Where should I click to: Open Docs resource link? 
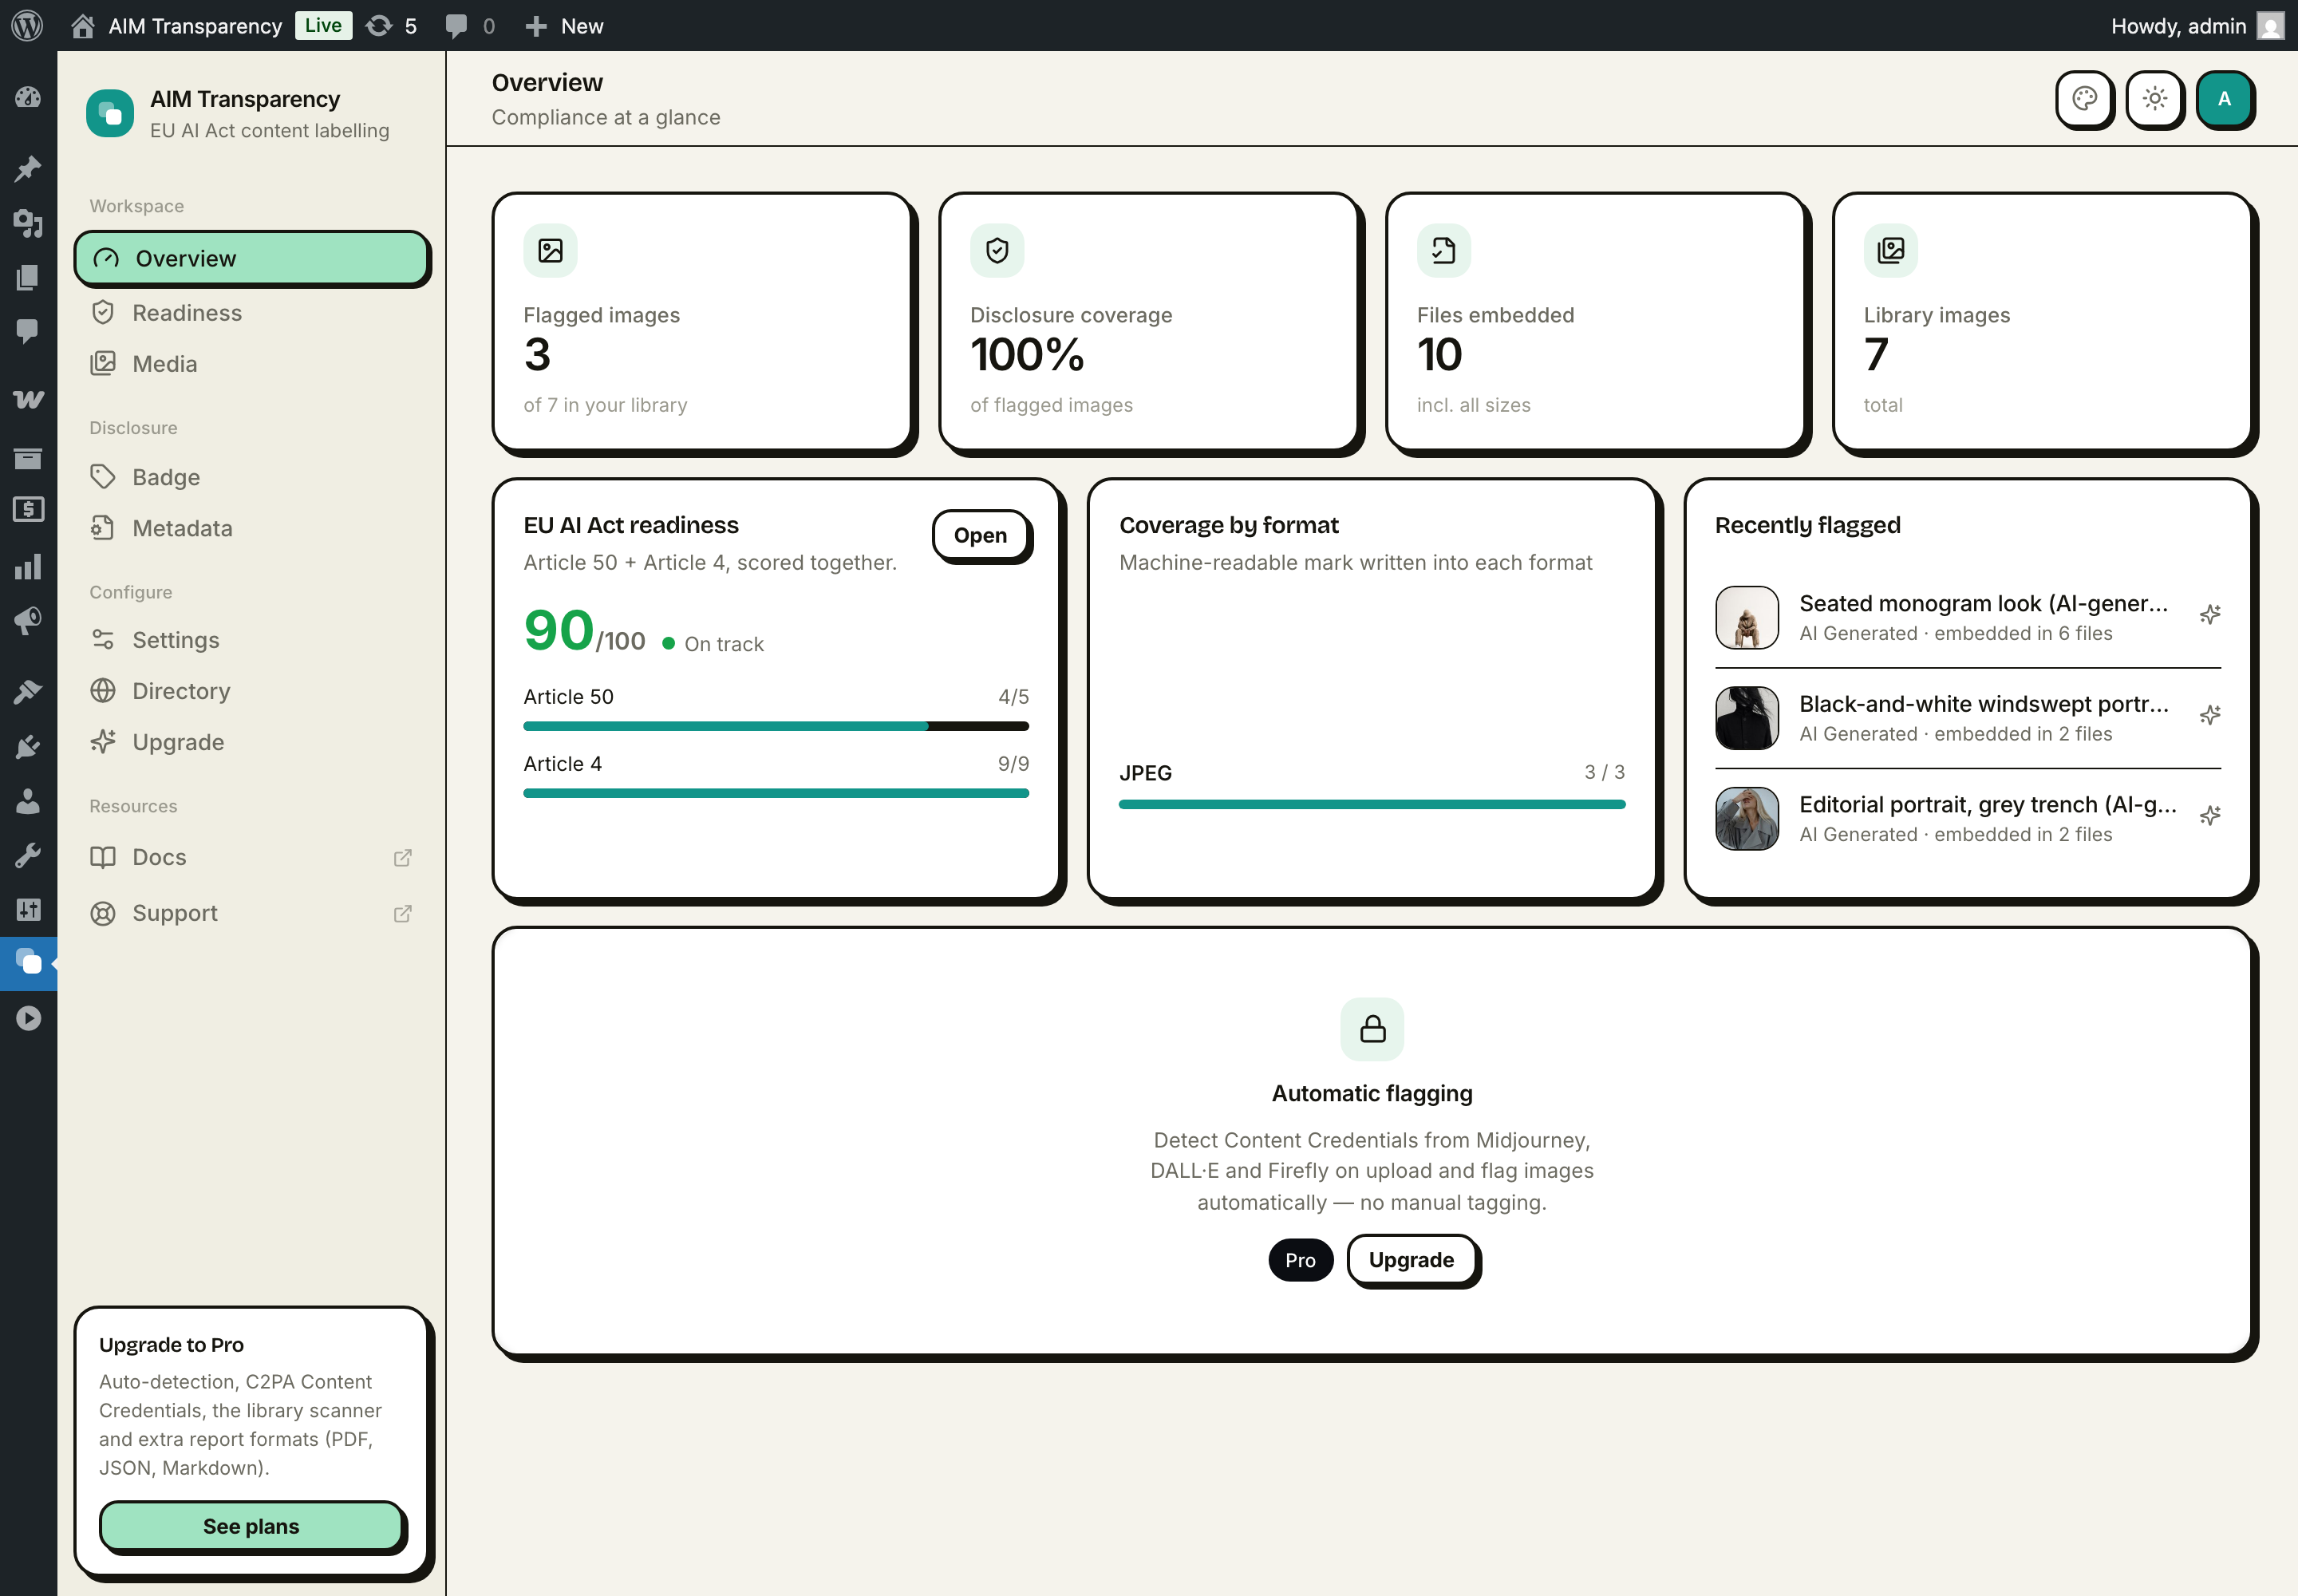251,857
